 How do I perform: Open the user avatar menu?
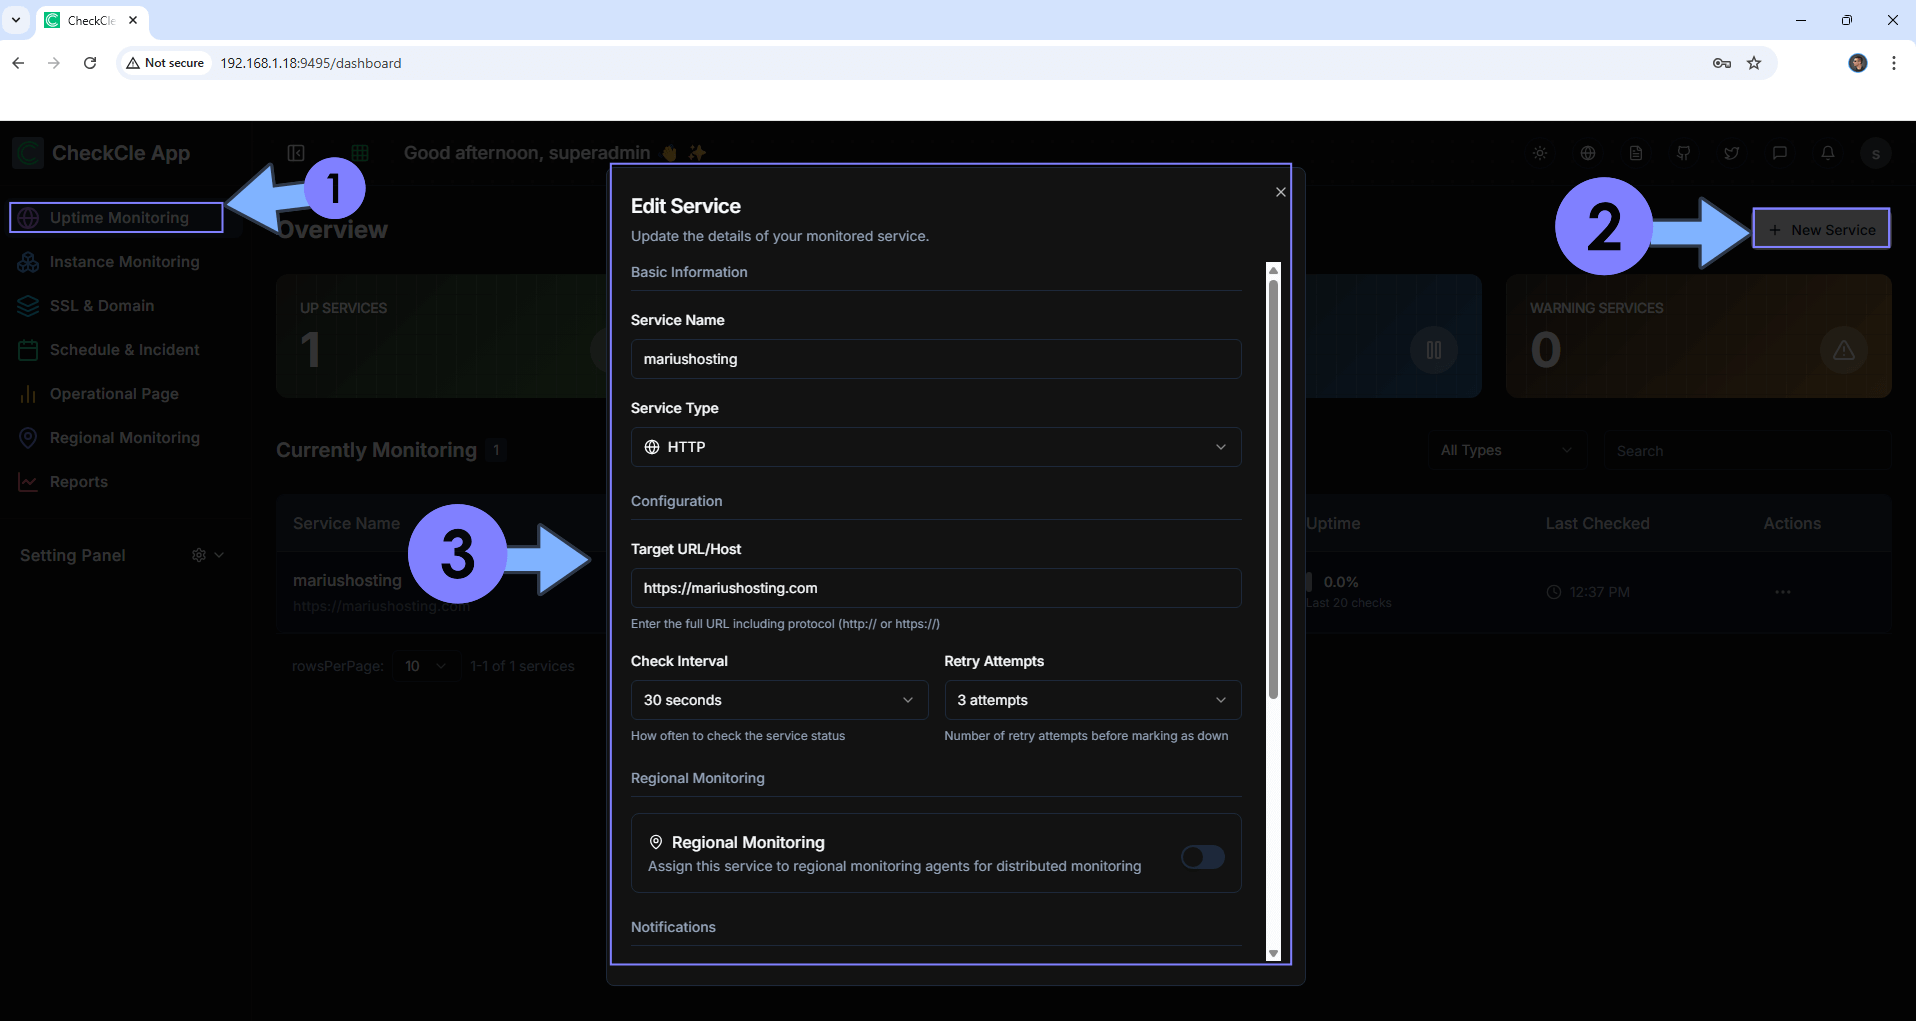[x=1876, y=154]
